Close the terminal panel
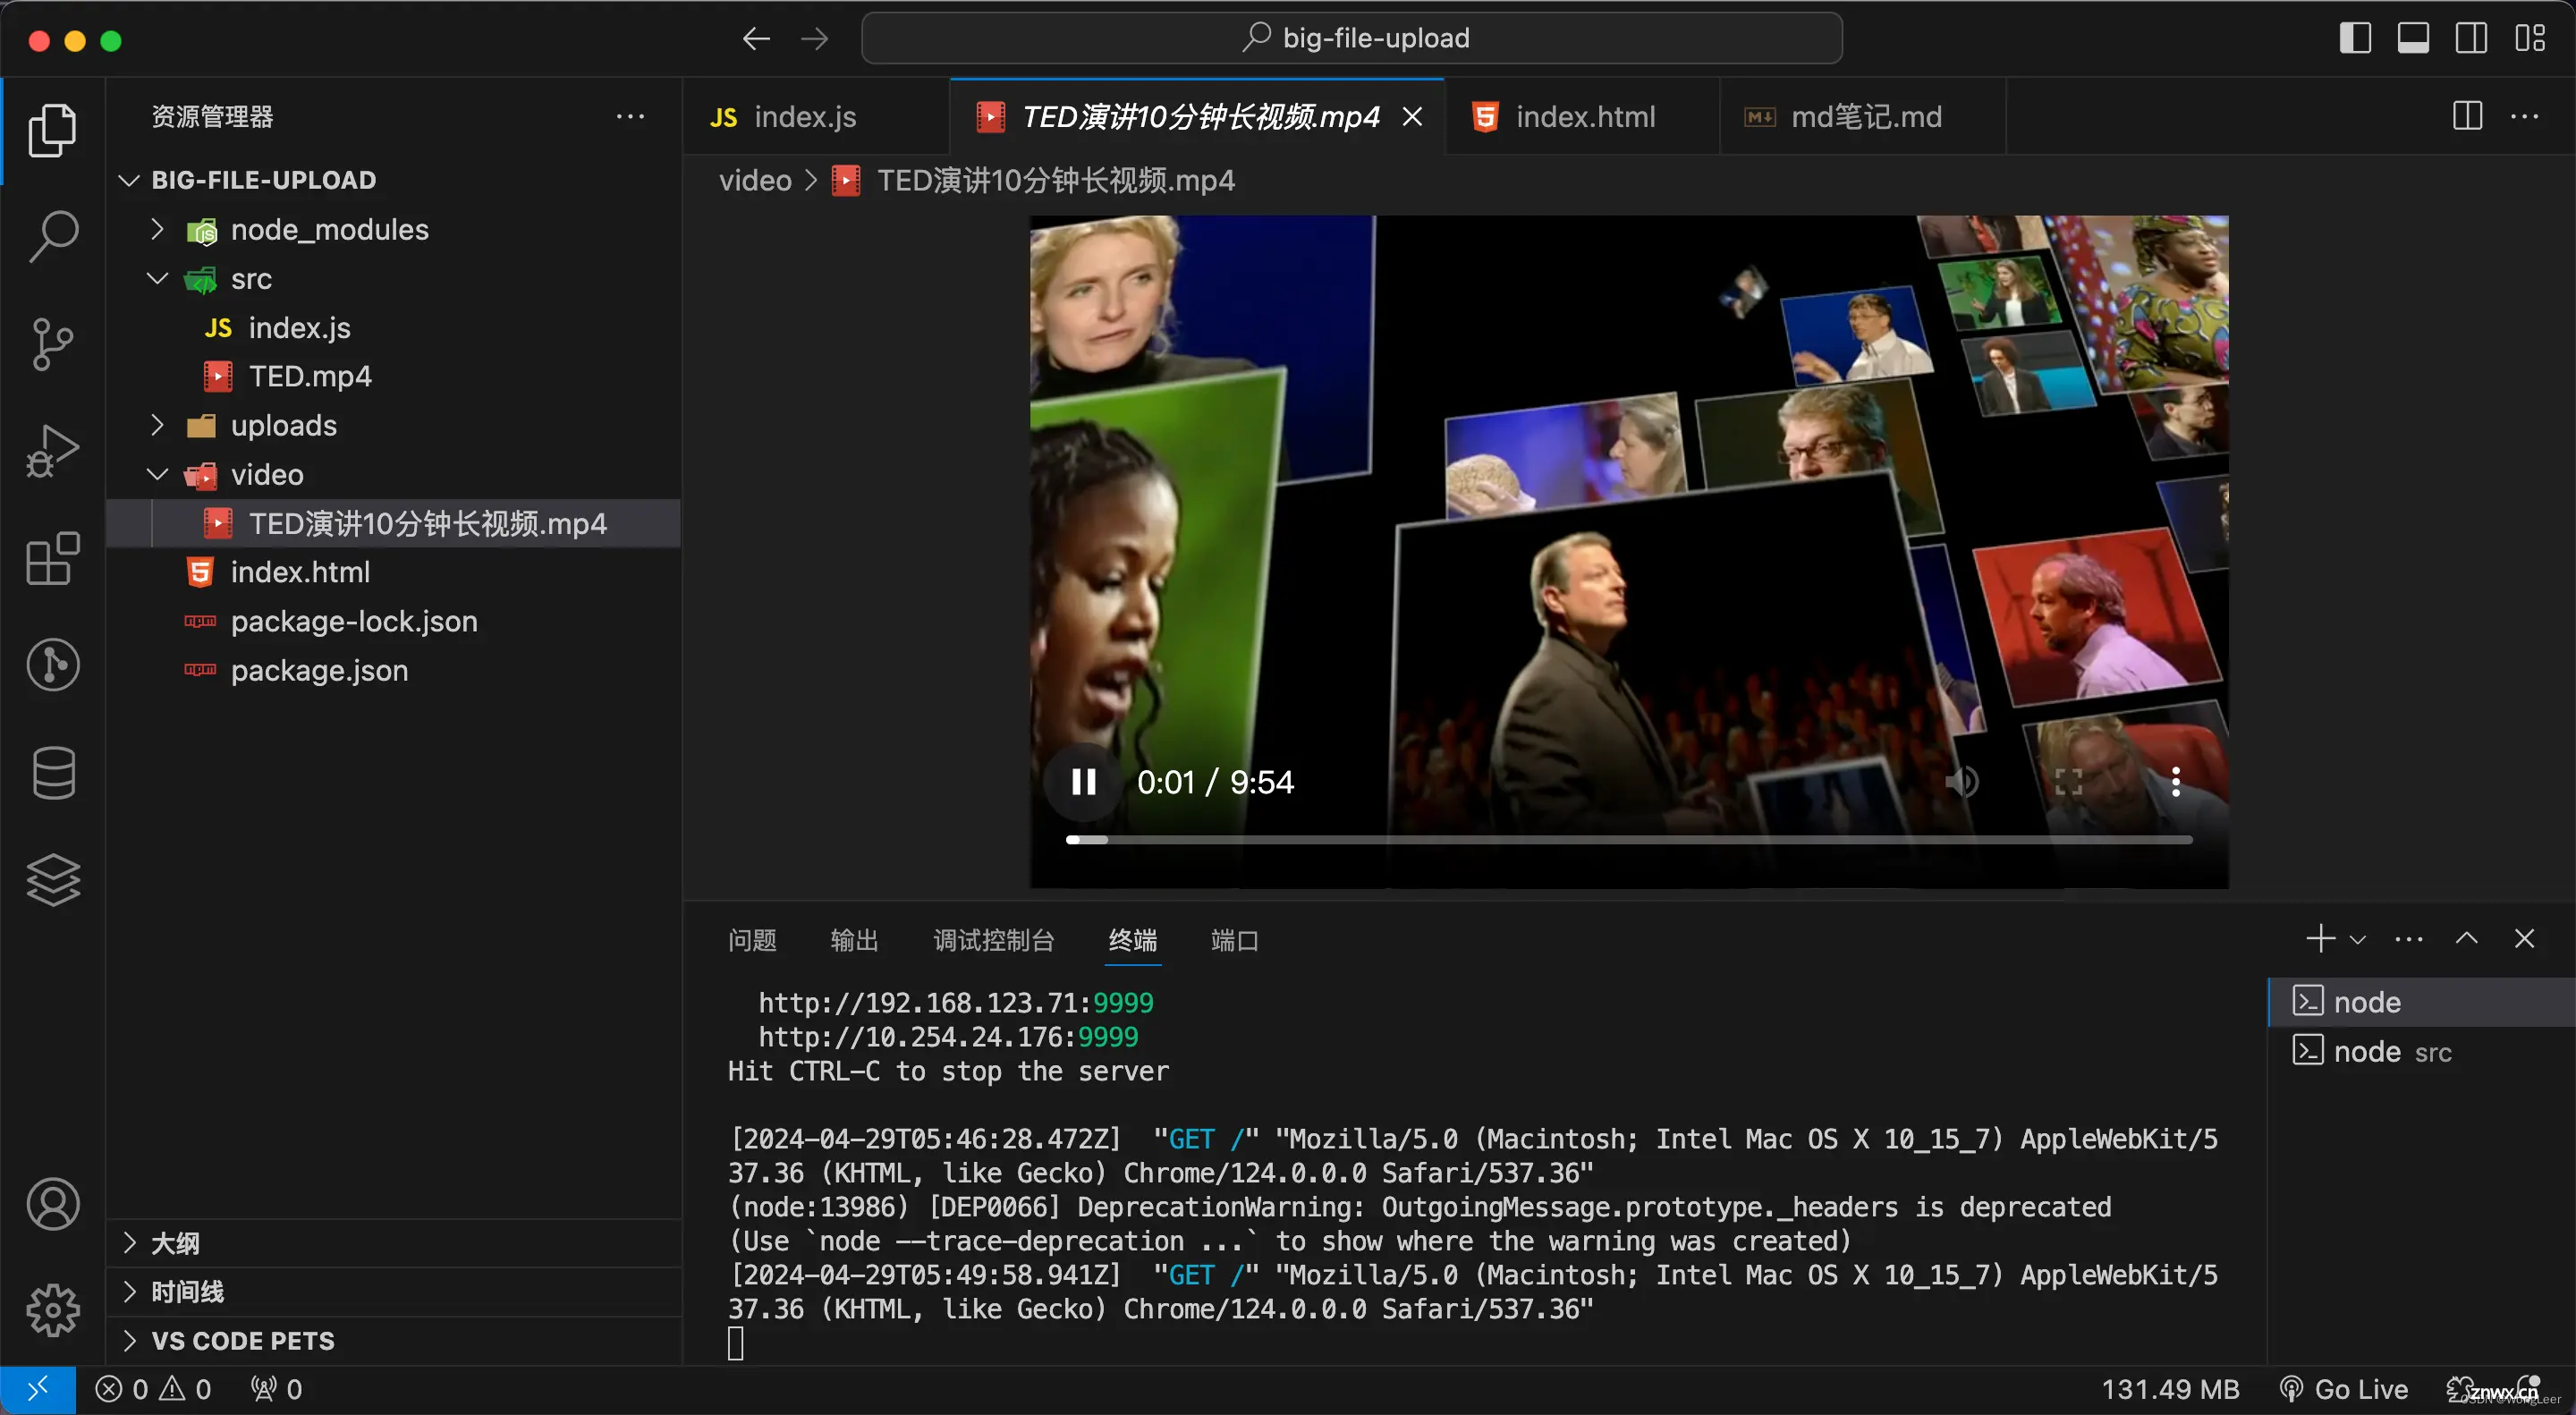This screenshot has height=1415, width=2576. point(2524,938)
